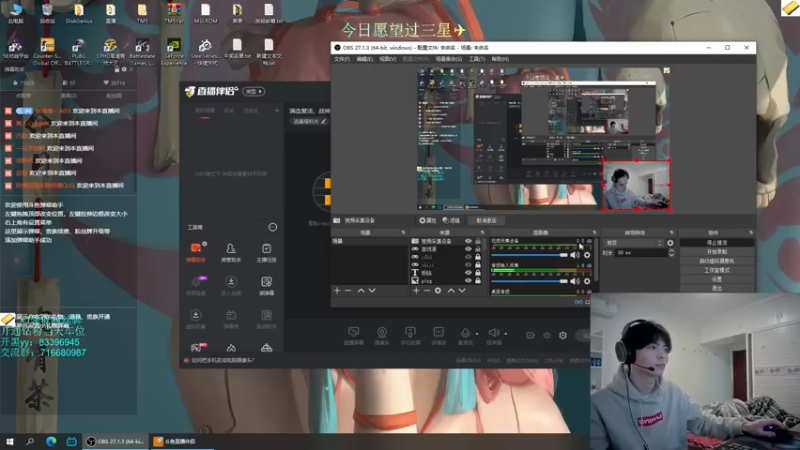Mute the video capture device audio speaker icon
The image size is (800, 450).
click(575, 255)
